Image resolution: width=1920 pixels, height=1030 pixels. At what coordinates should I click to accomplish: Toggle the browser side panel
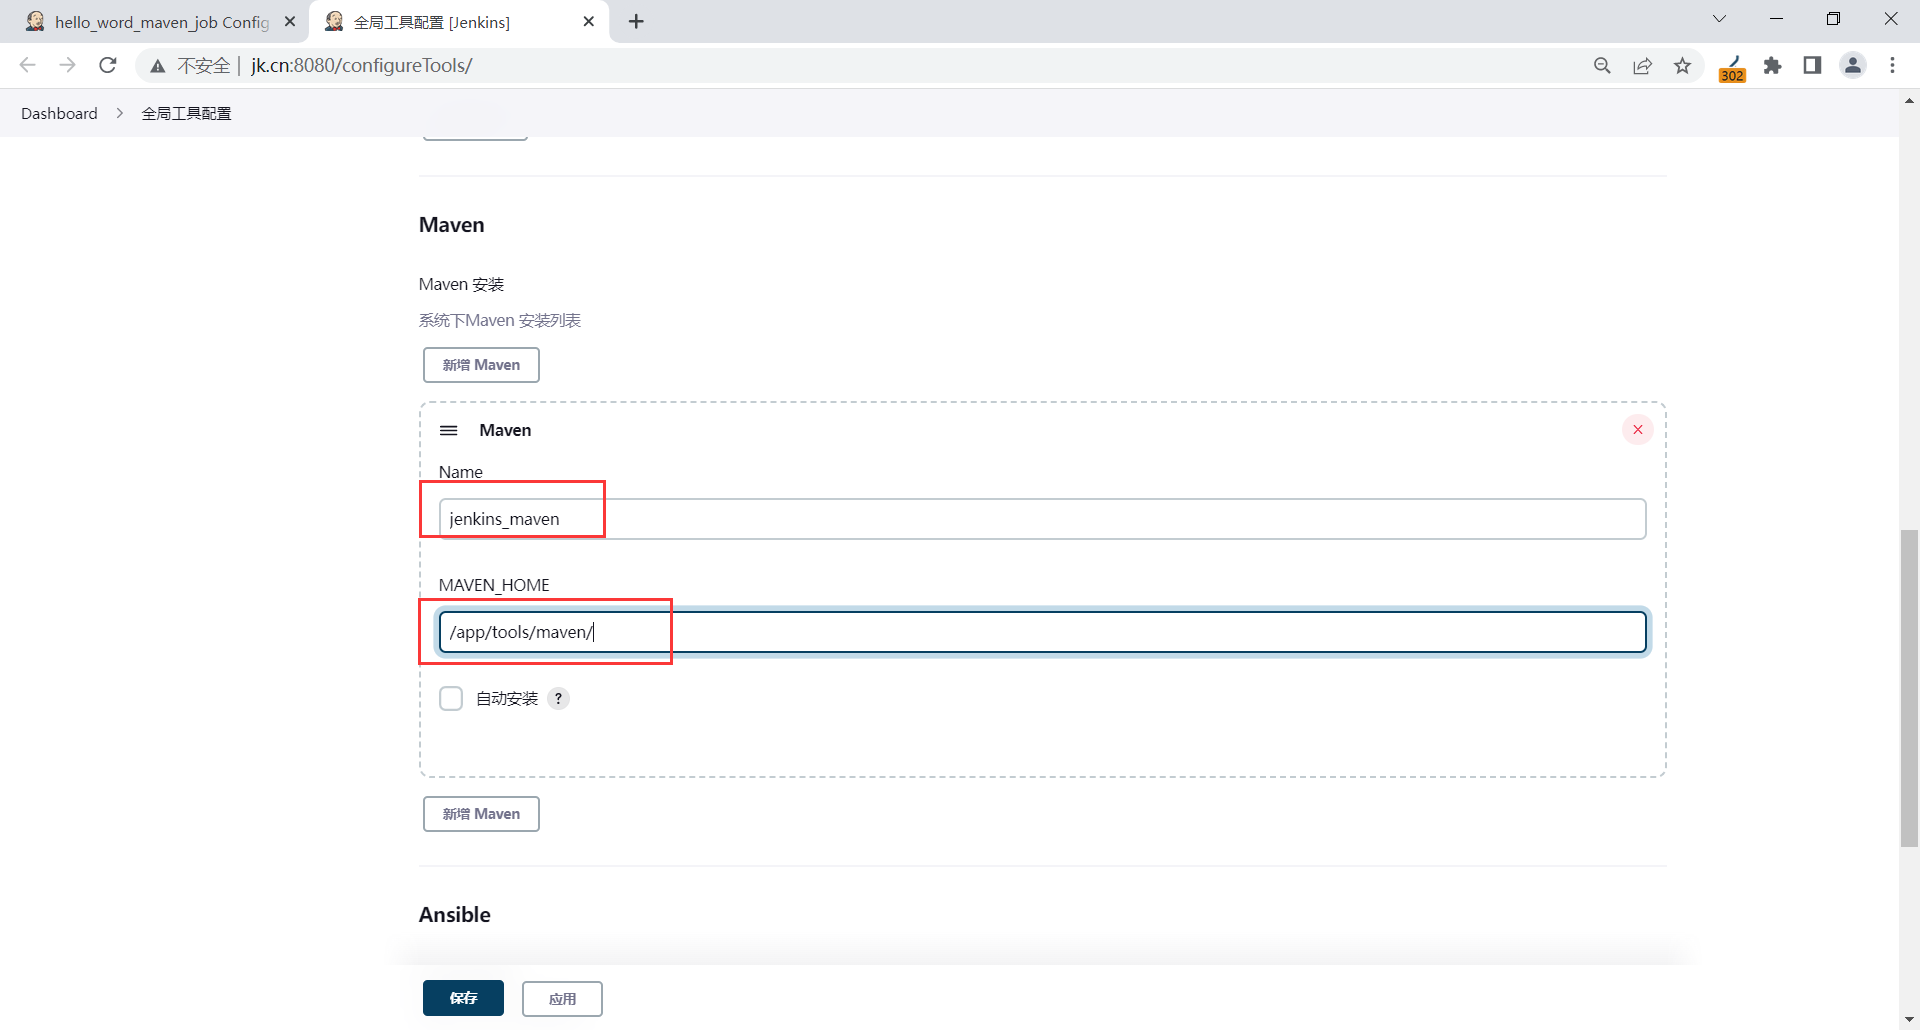coord(1812,66)
